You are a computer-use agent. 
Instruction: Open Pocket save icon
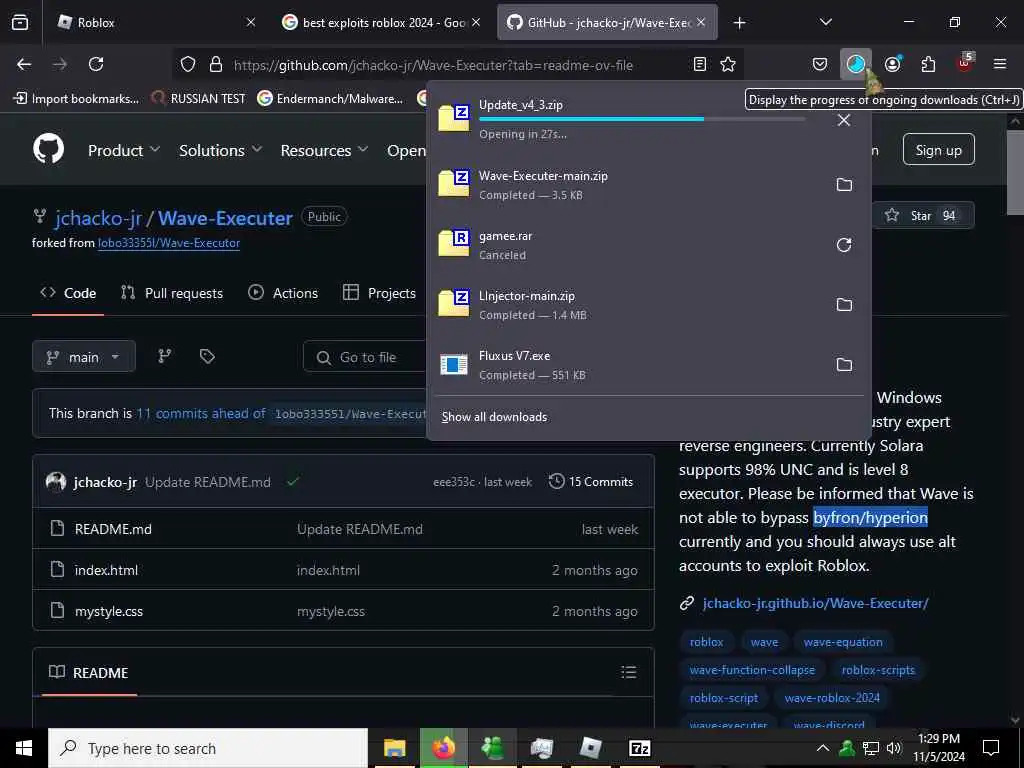820,64
